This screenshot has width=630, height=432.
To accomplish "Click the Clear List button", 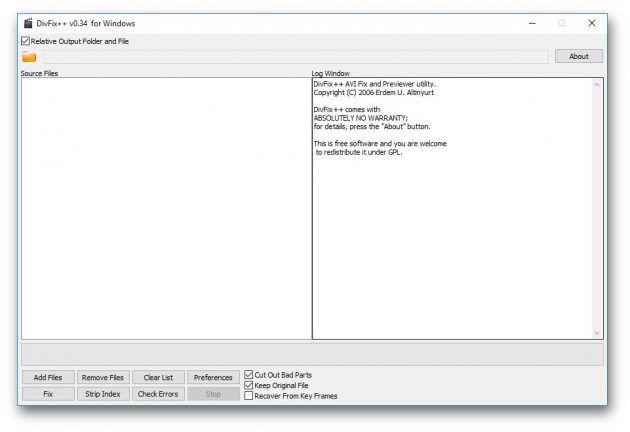I will pos(158,377).
